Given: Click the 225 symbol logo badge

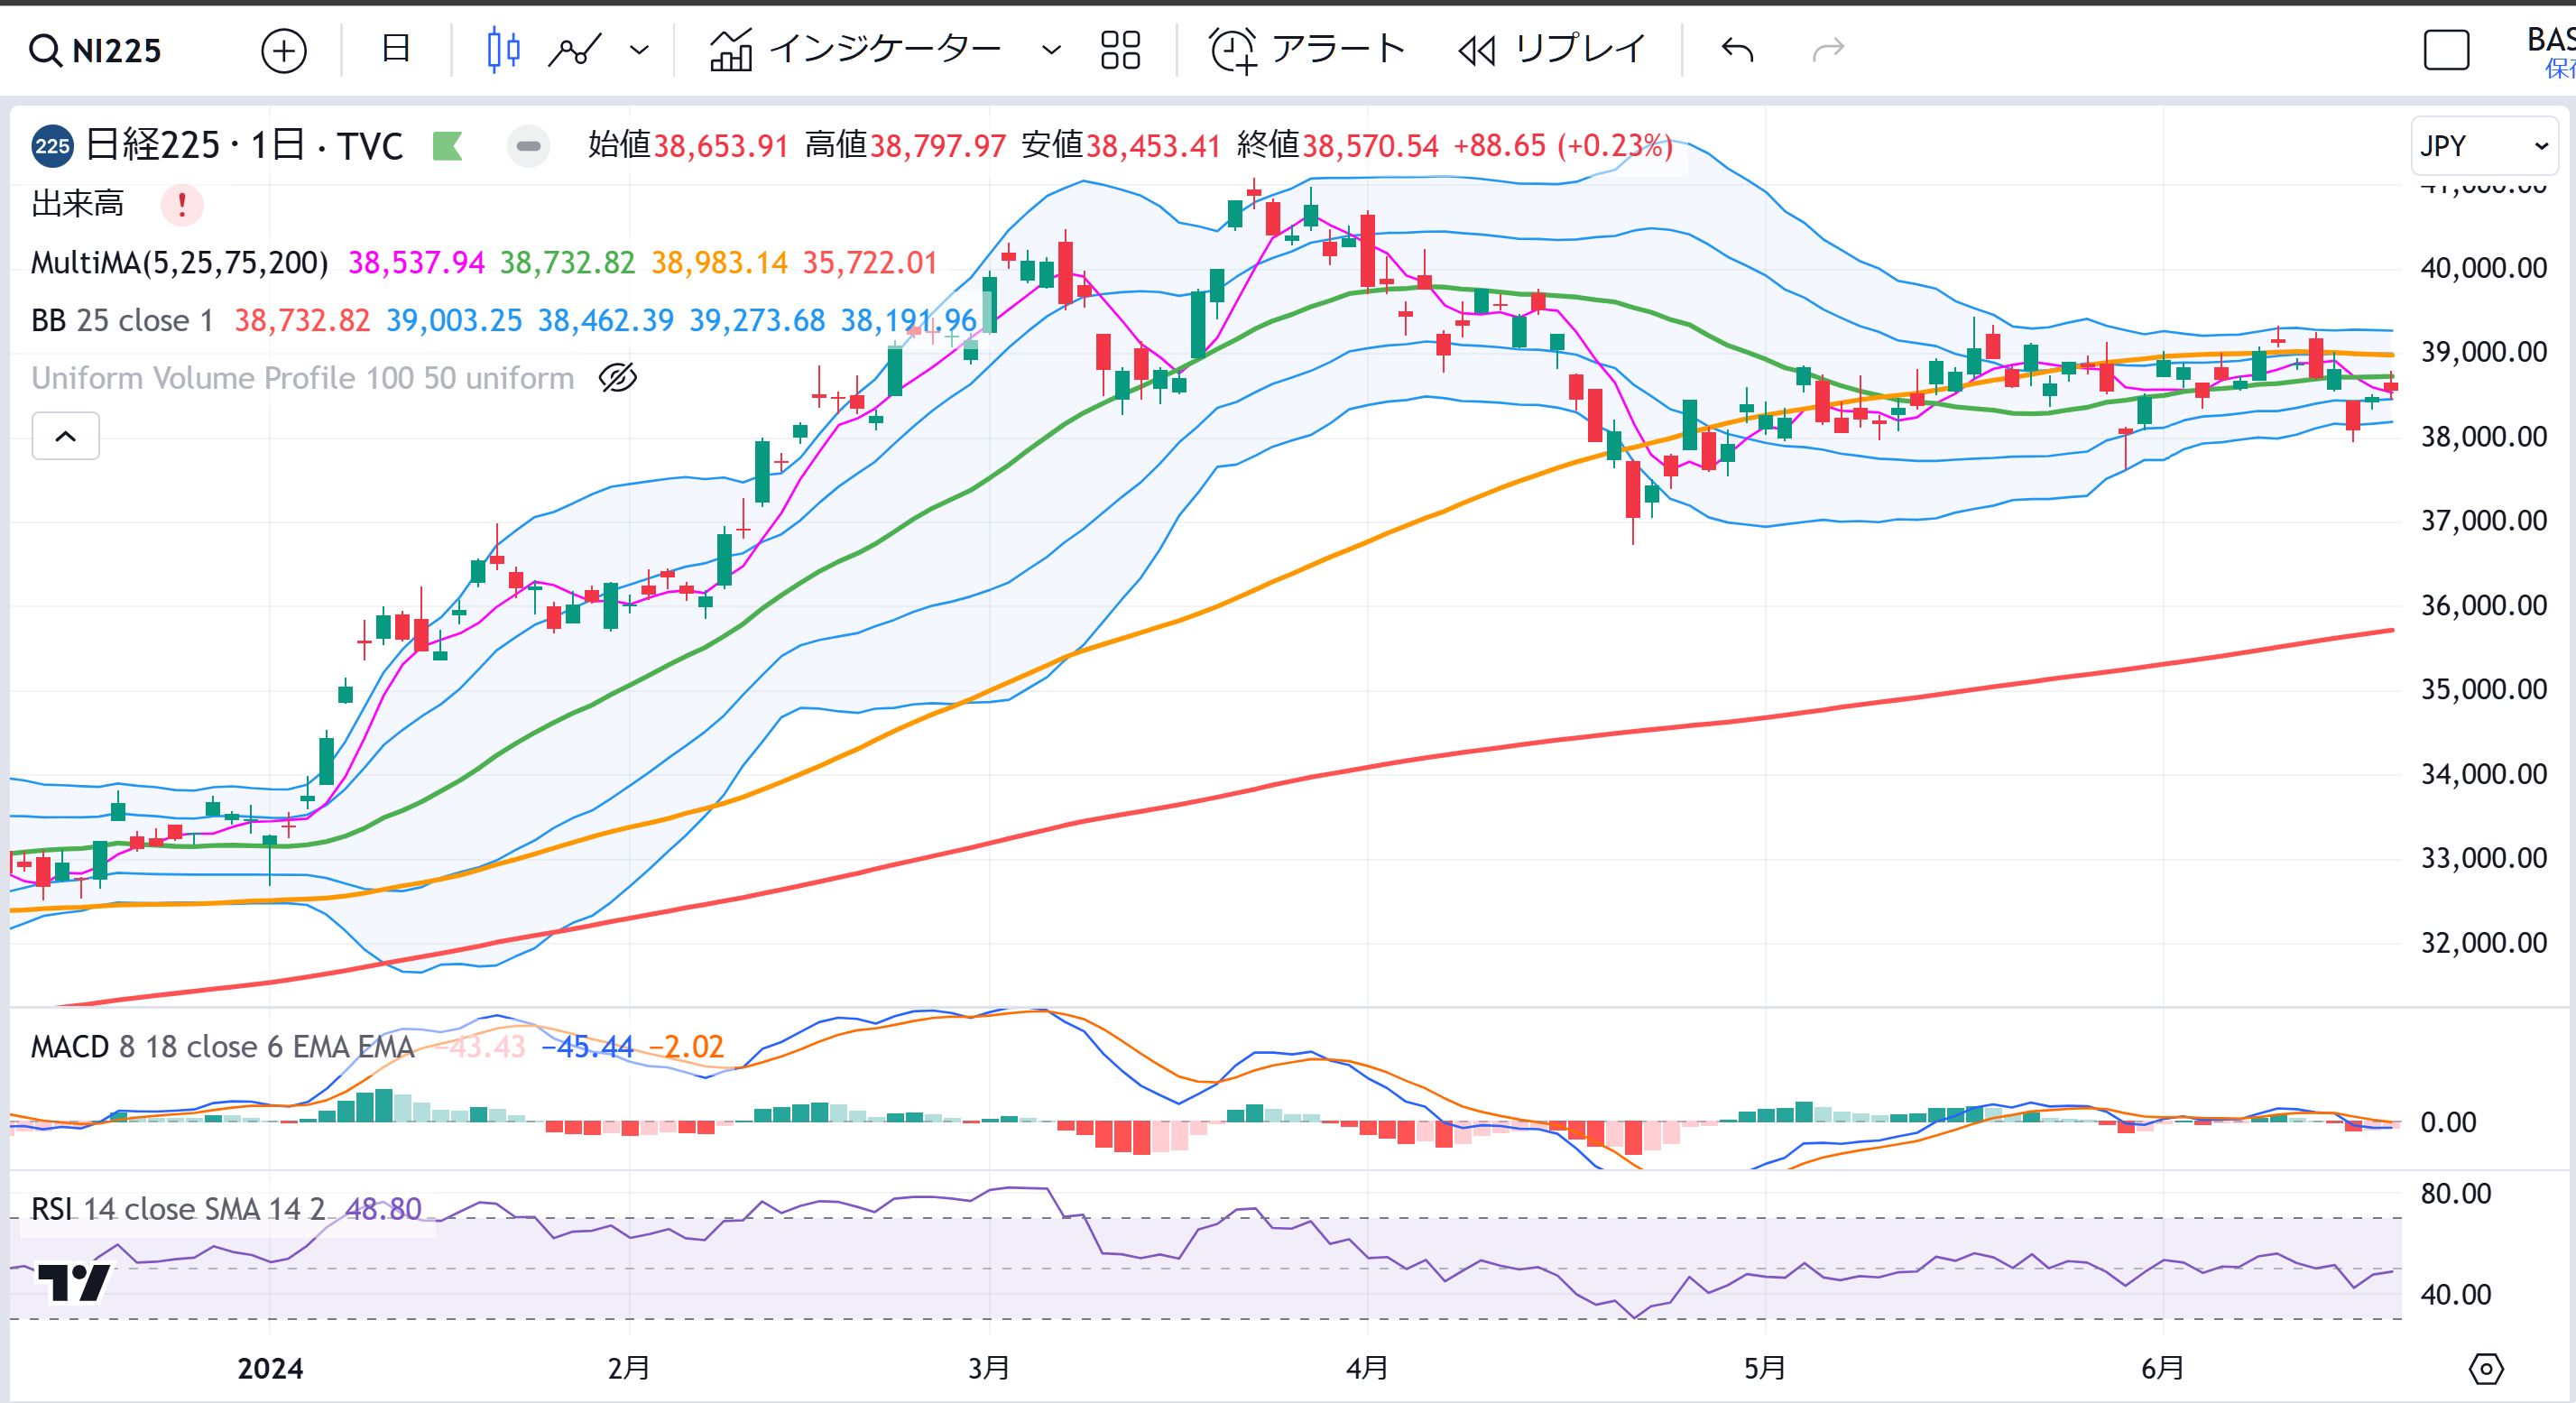Looking at the screenshot, I should (52, 146).
